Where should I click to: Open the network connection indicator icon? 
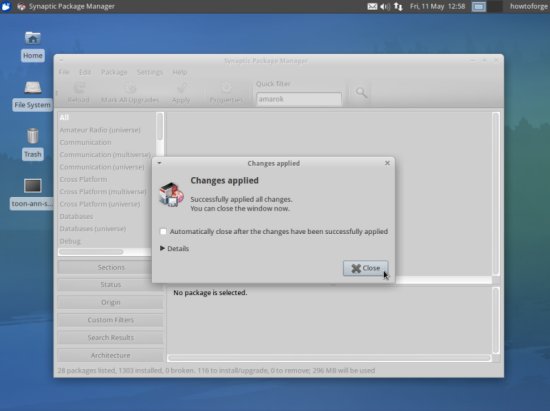click(x=398, y=6)
